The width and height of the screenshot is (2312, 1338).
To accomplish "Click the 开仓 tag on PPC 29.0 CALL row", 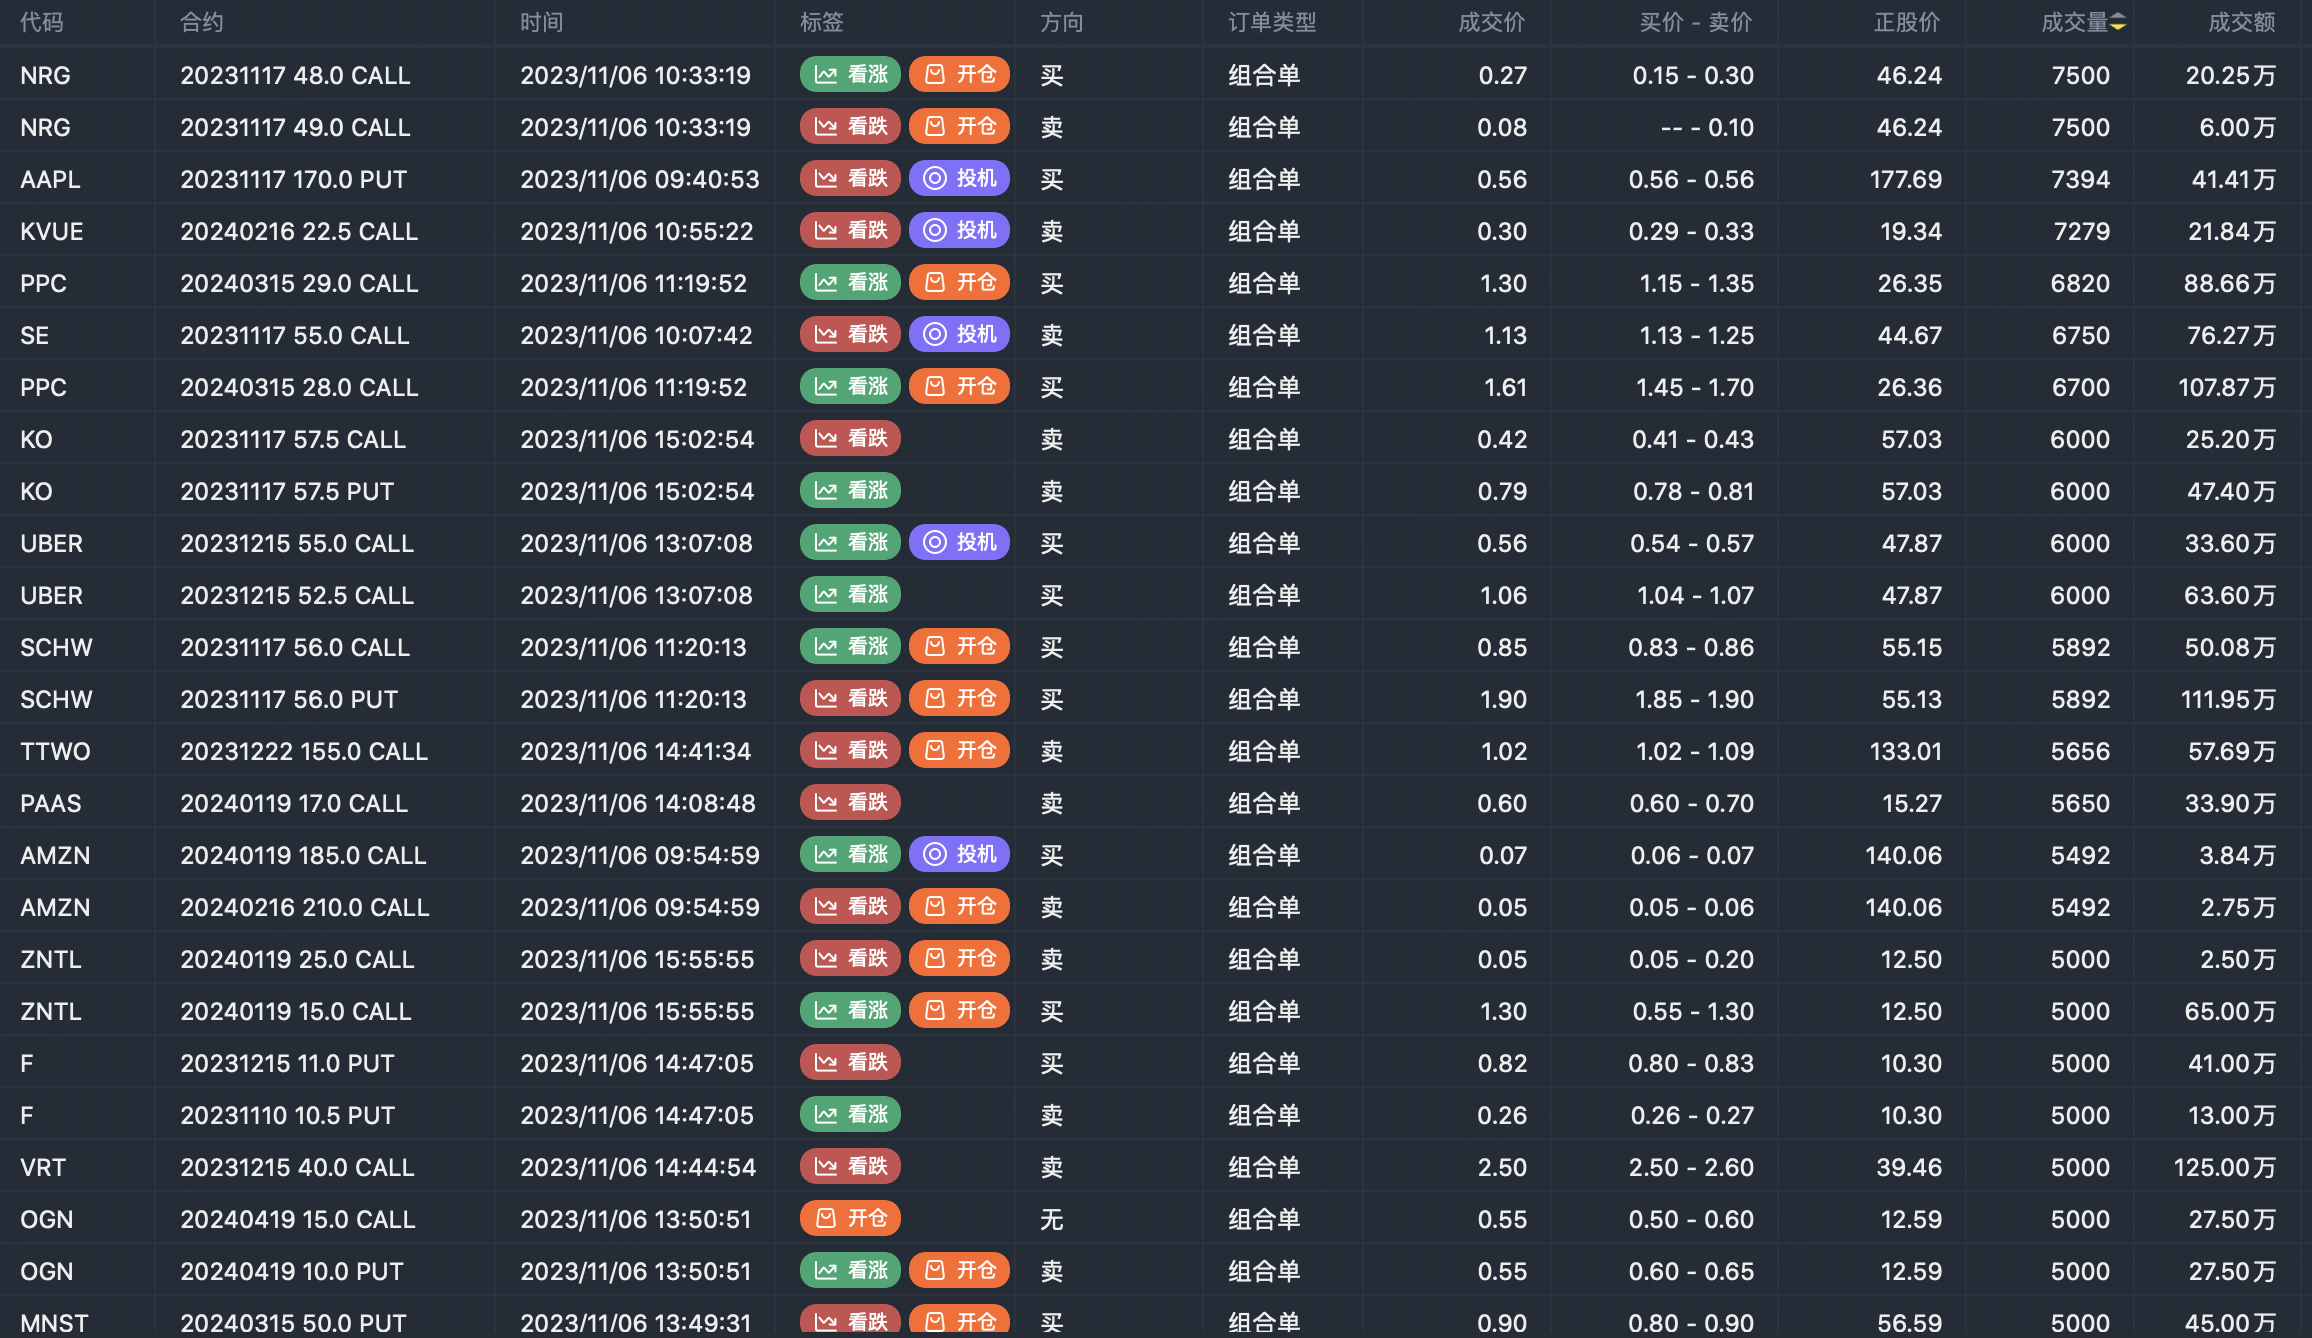I will point(960,283).
